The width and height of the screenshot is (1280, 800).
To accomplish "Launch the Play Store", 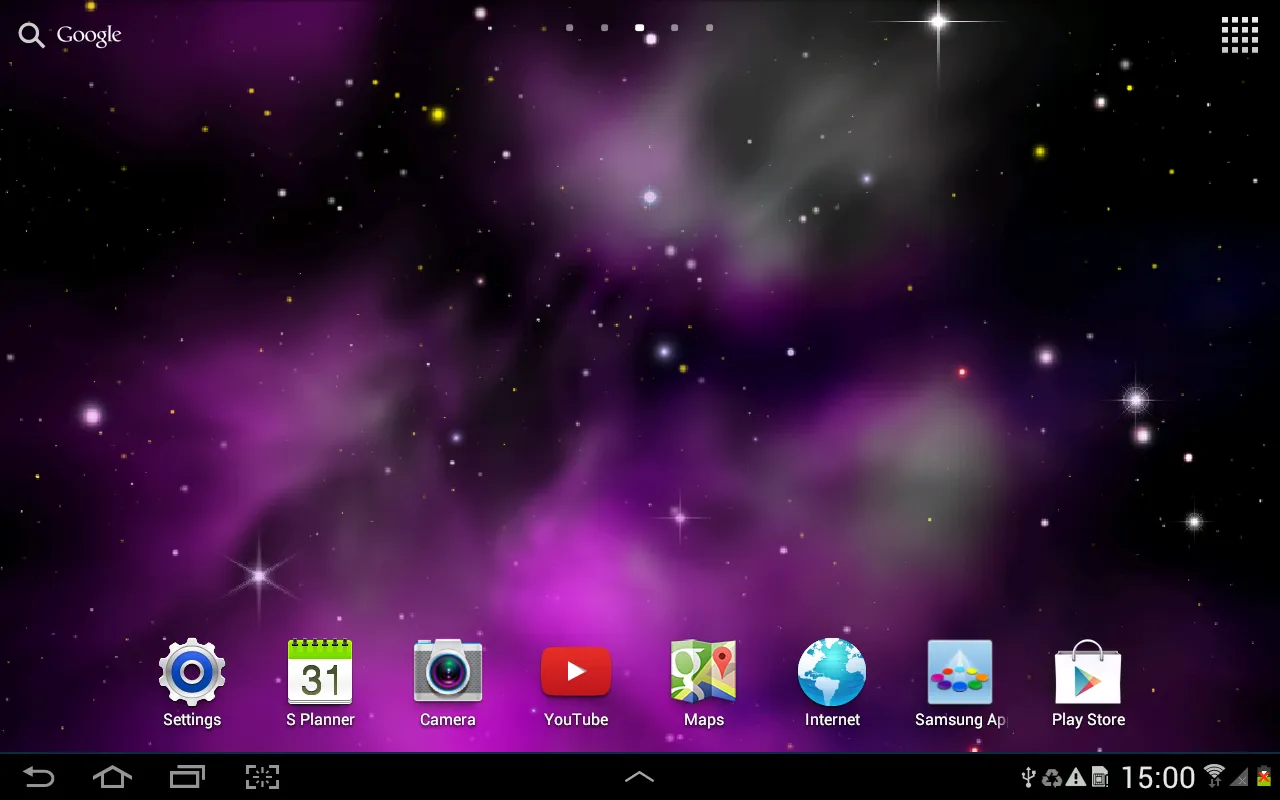I will click(1088, 683).
